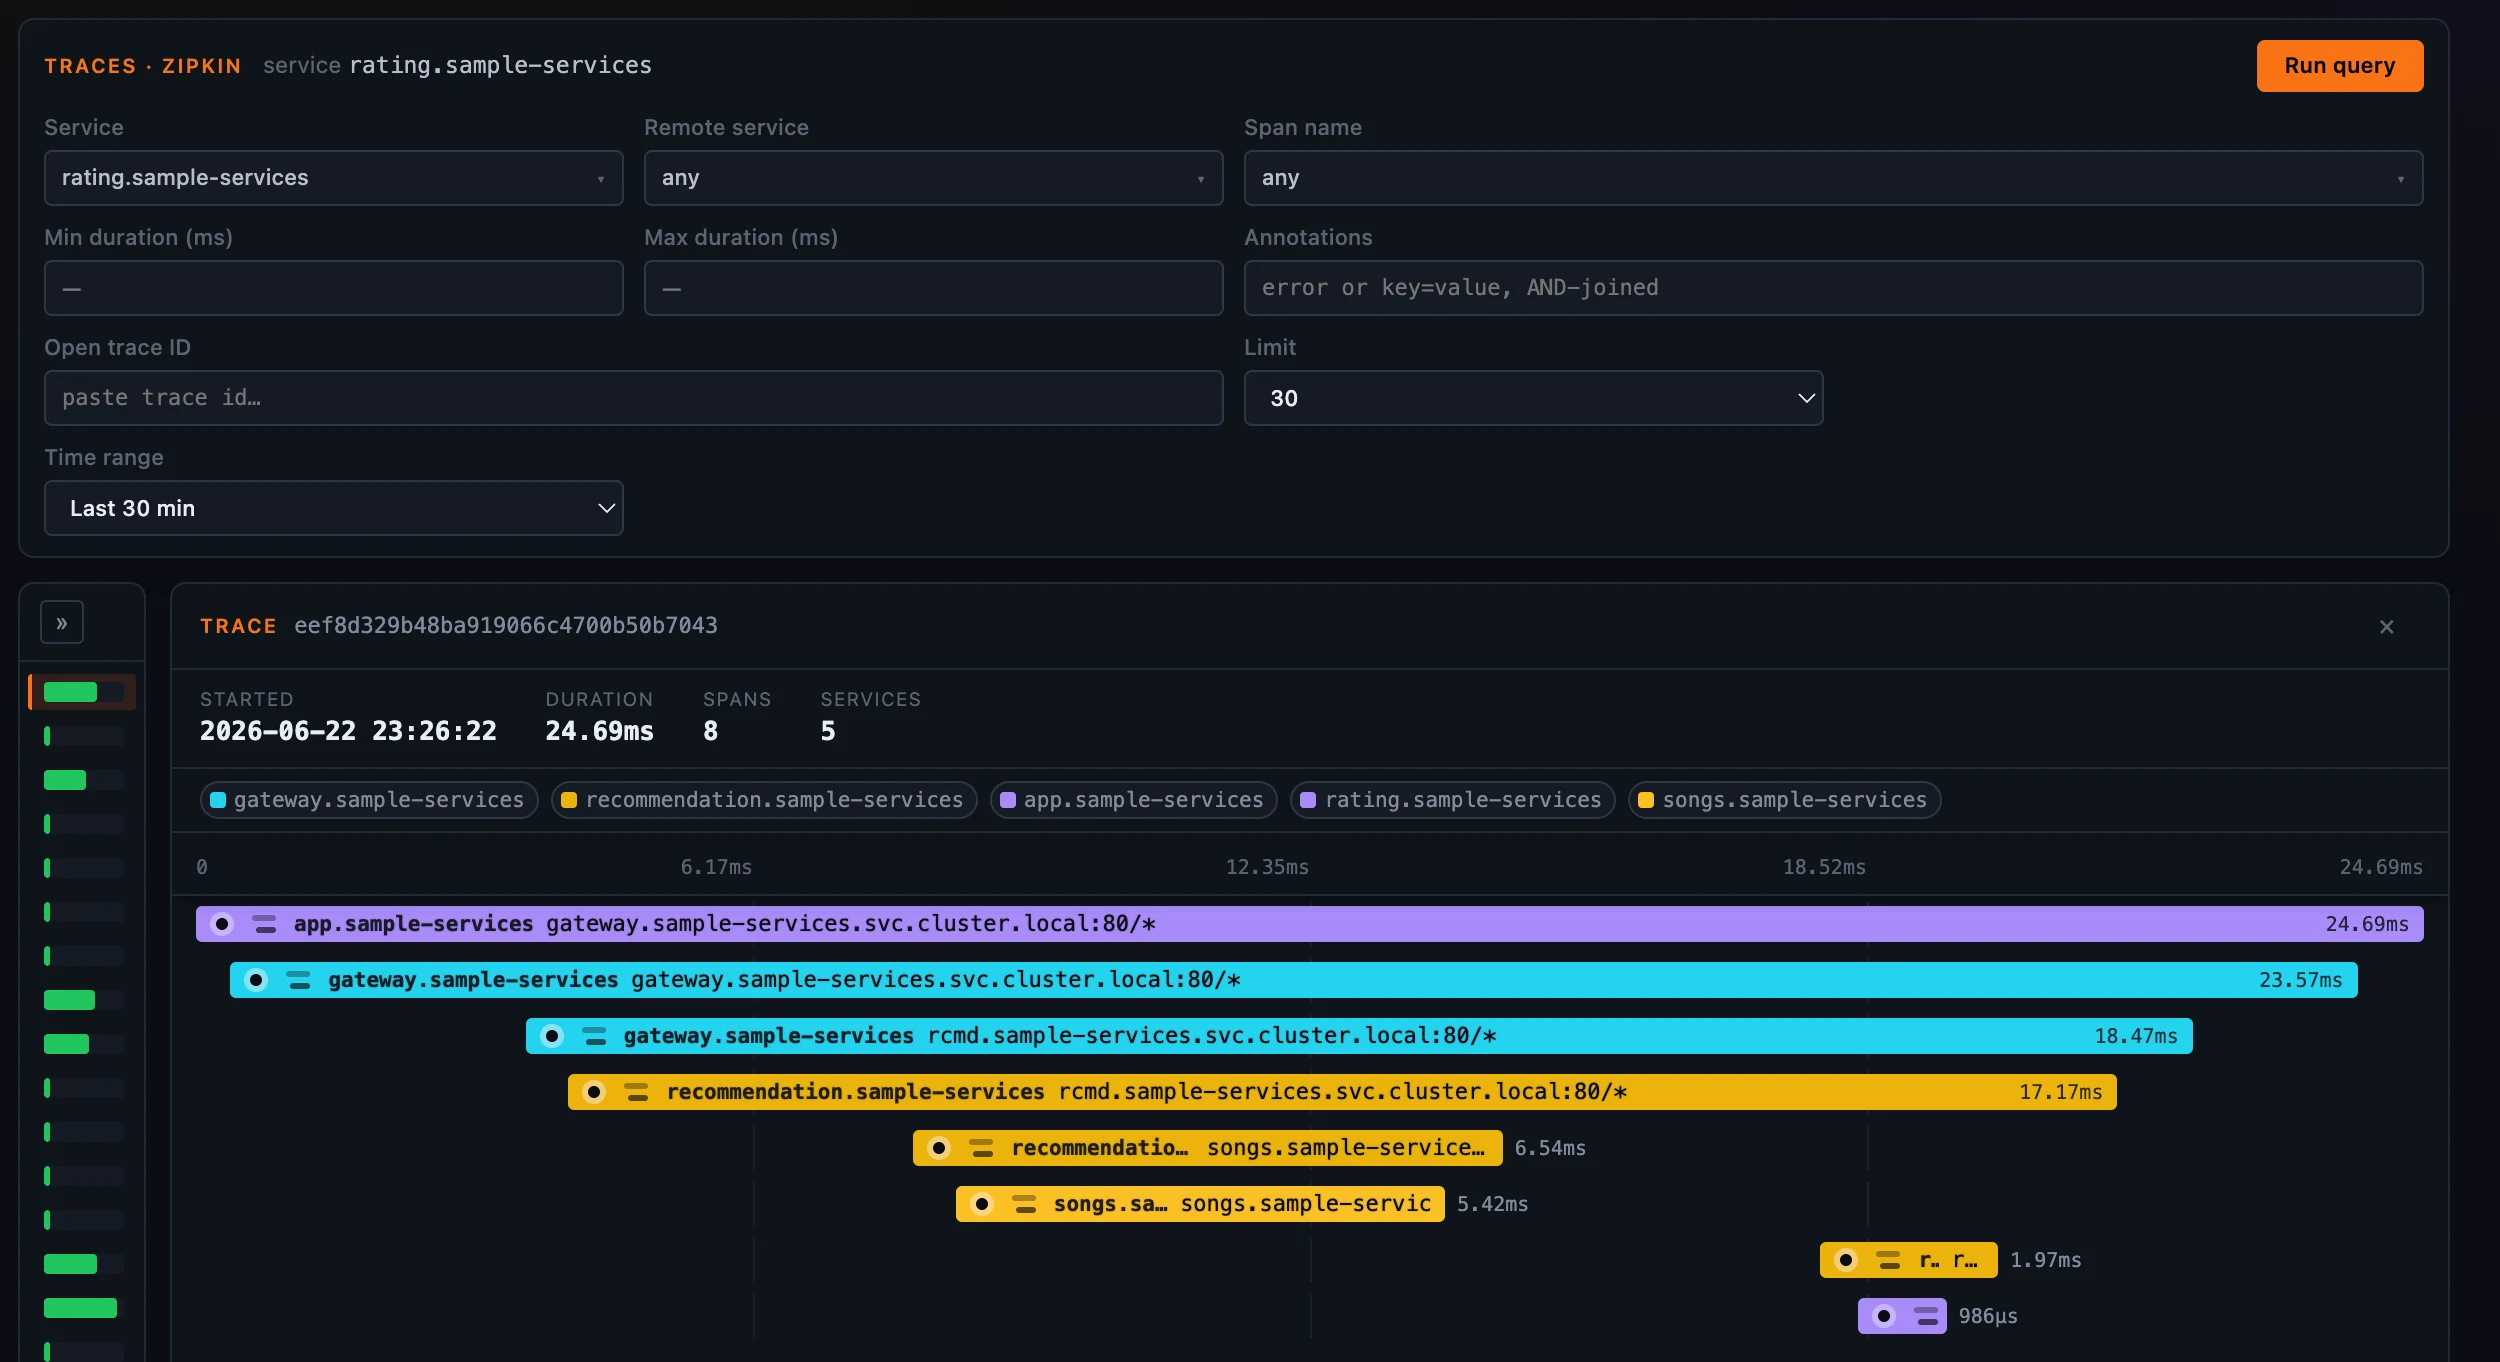Screen dimensions: 2500x1362
Task: Toggle the gateway.sample-services service chip
Action: pos(368,800)
